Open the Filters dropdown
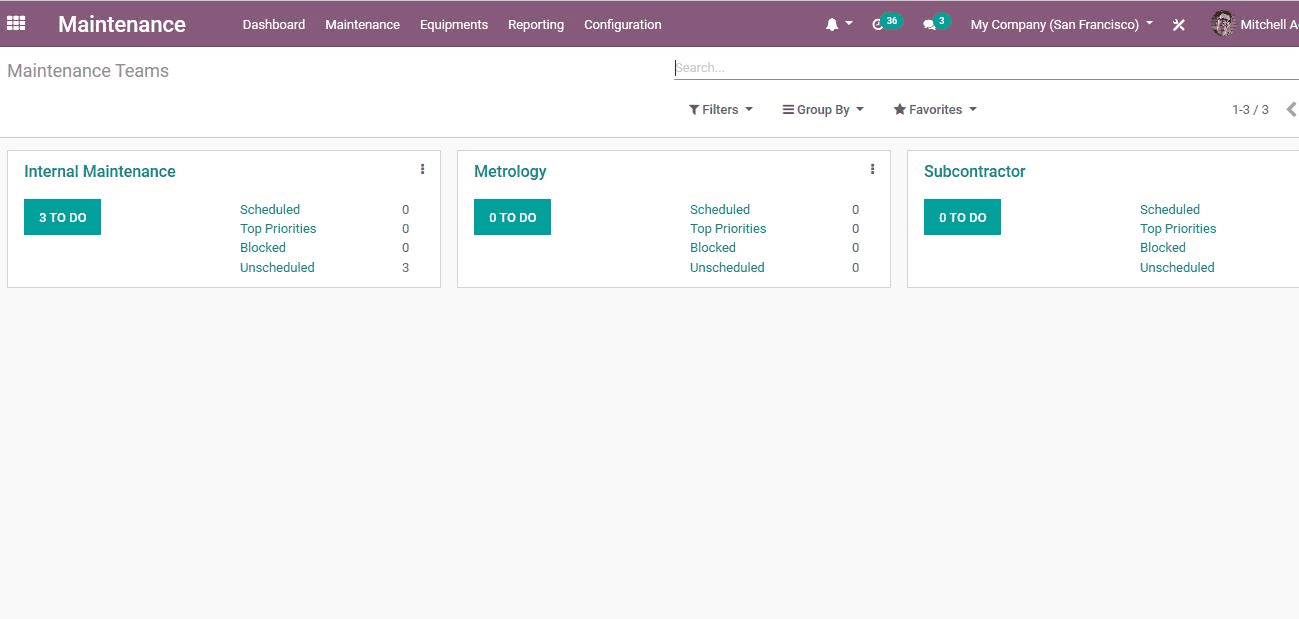 pos(720,110)
